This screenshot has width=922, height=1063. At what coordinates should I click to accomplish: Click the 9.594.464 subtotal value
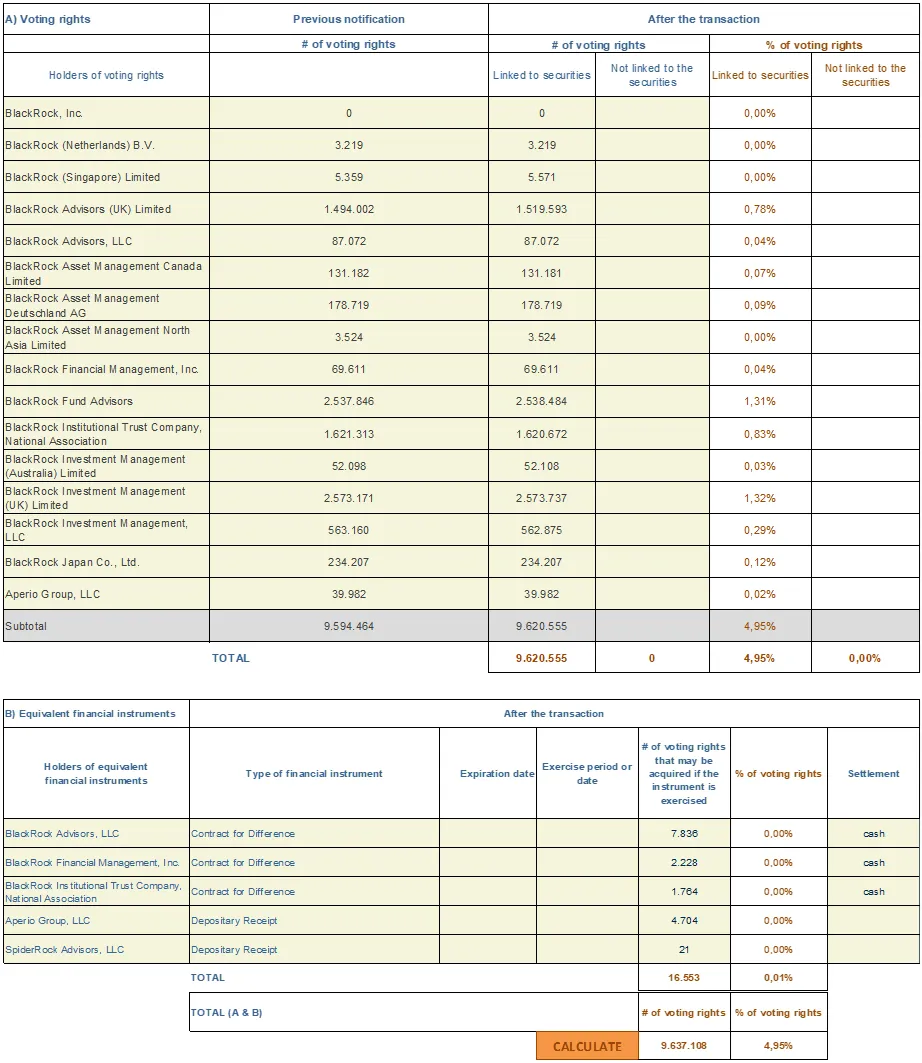pyautogui.click(x=348, y=626)
